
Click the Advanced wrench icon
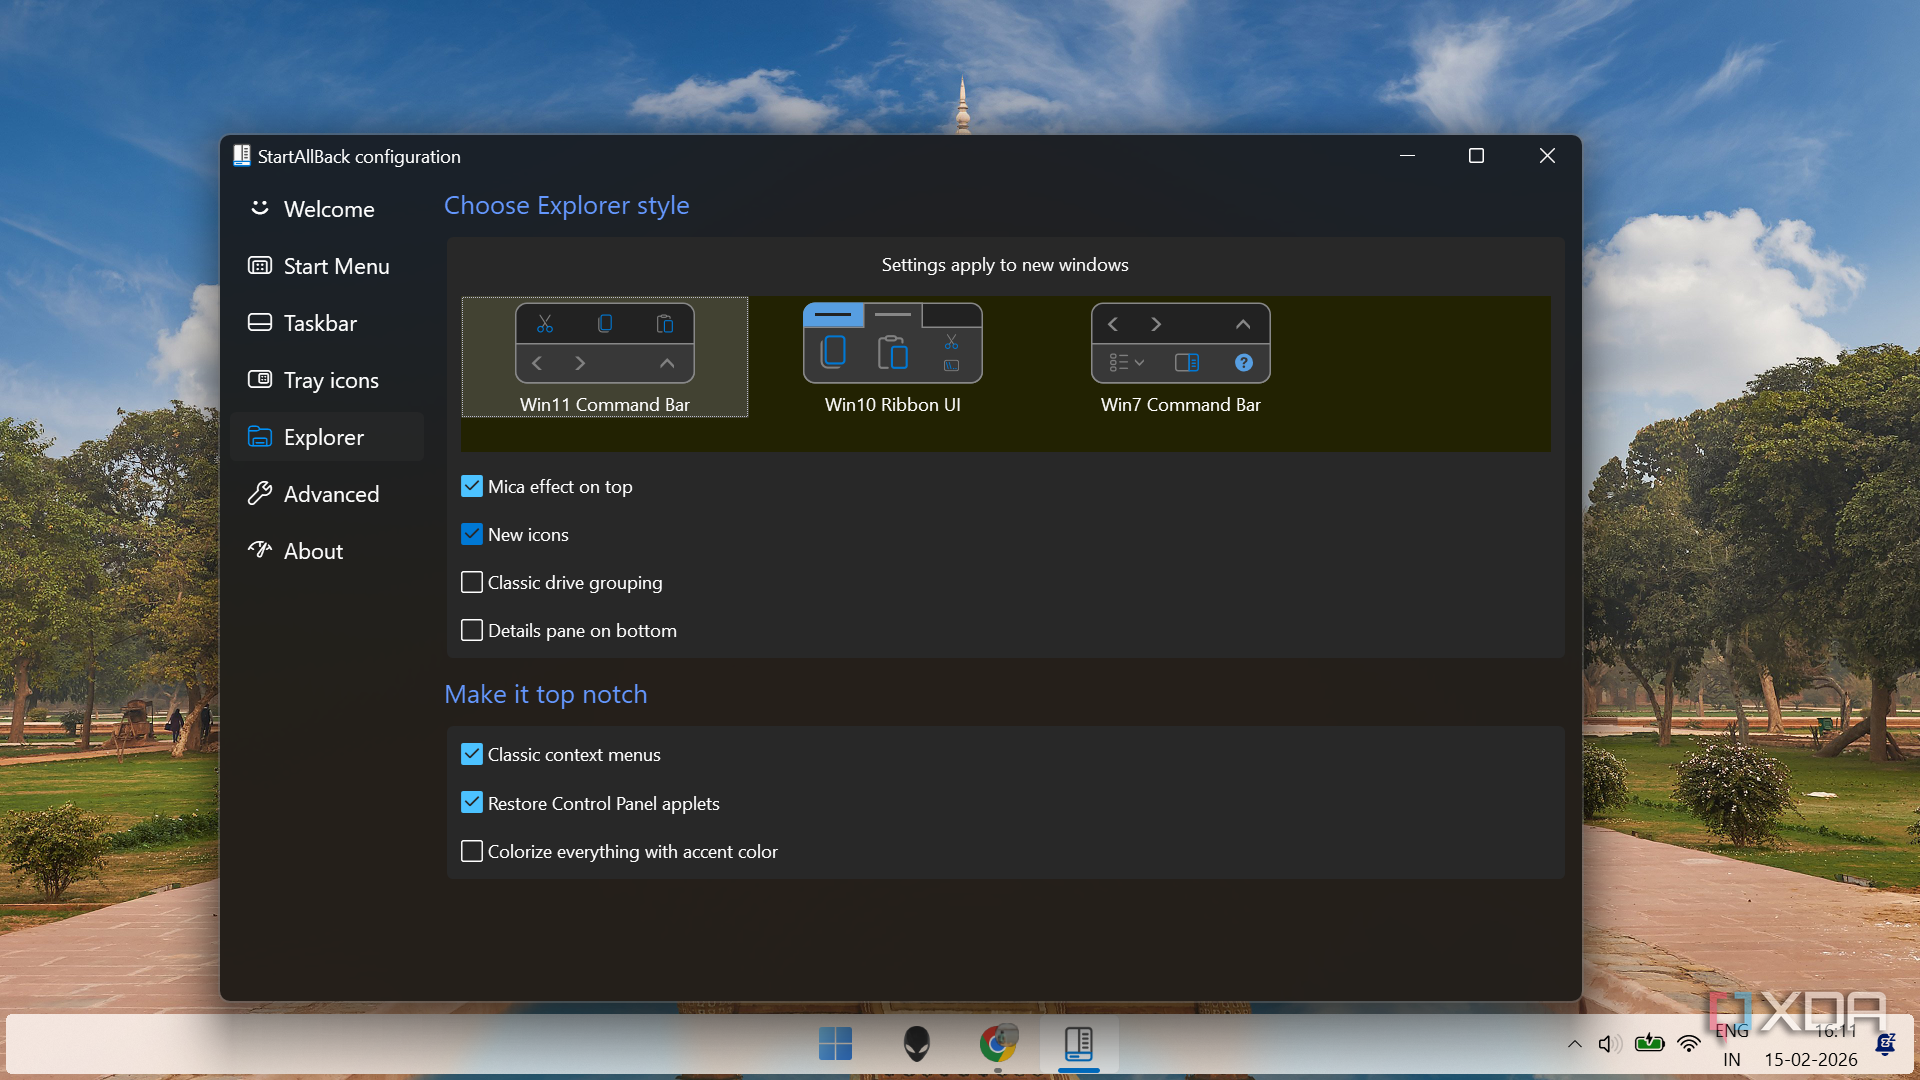pyautogui.click(x=260, y=493)
